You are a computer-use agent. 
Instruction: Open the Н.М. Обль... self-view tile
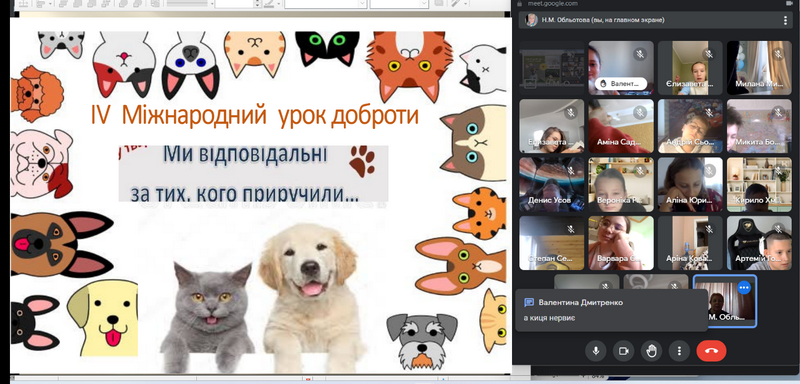[725, 301]
